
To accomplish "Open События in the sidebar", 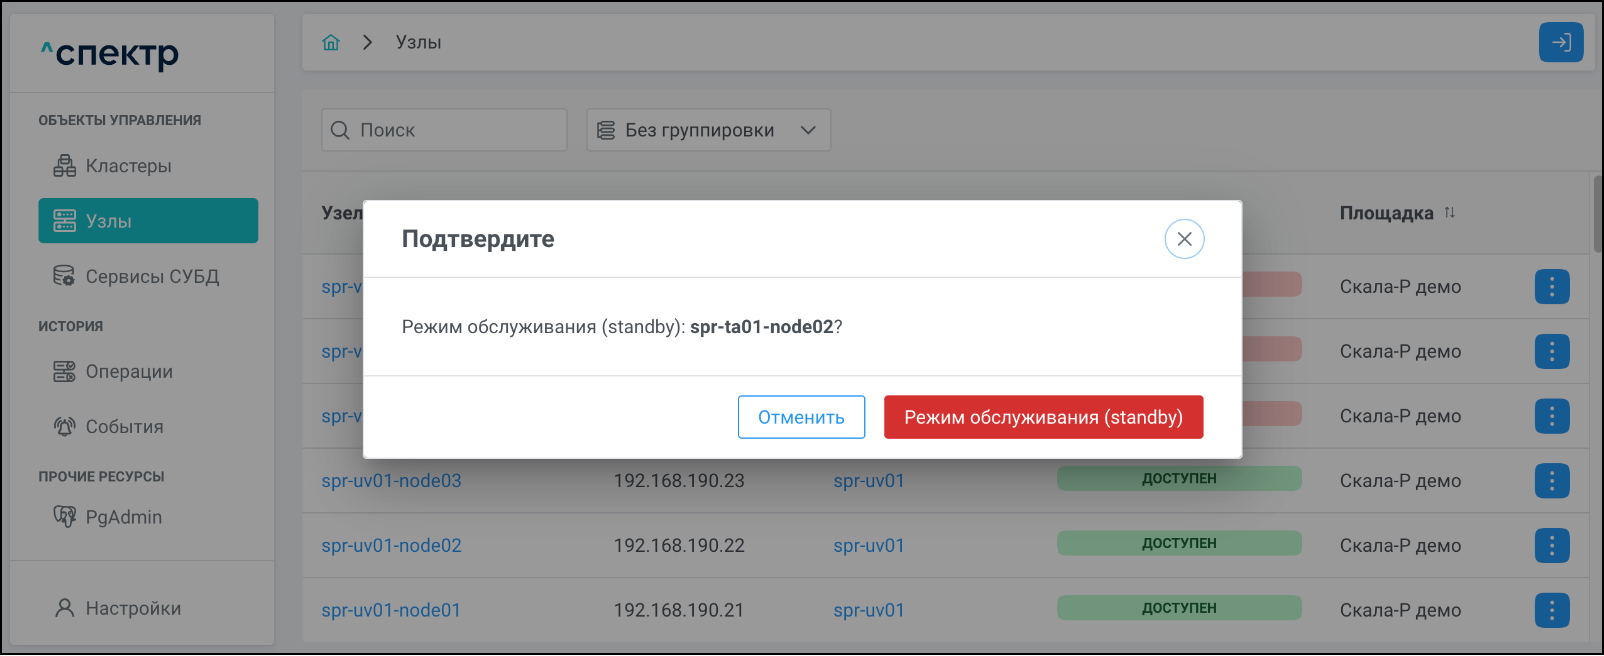I will (x=124, y=427).
